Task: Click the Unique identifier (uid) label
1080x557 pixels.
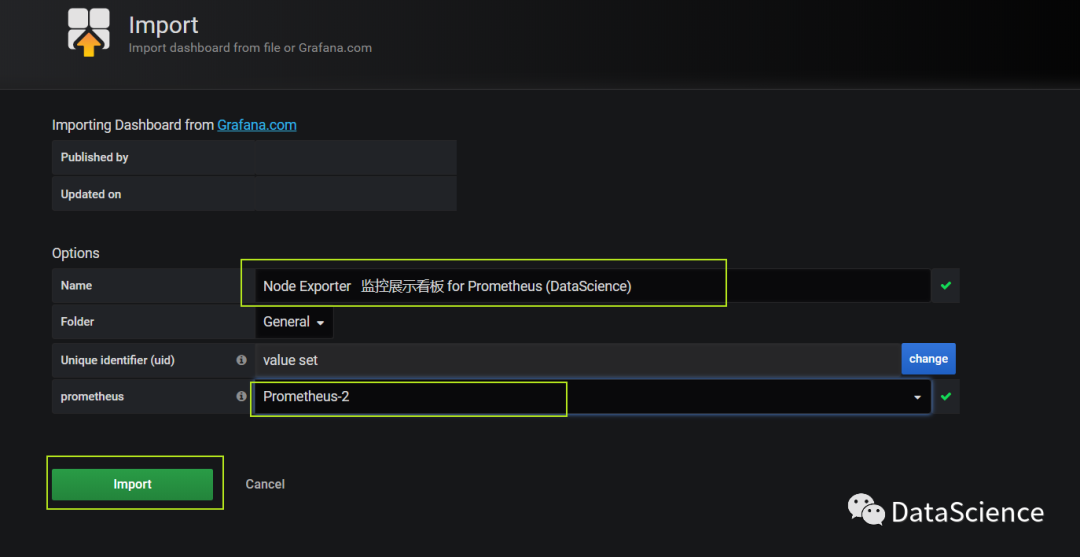Action: pos(118,360)
